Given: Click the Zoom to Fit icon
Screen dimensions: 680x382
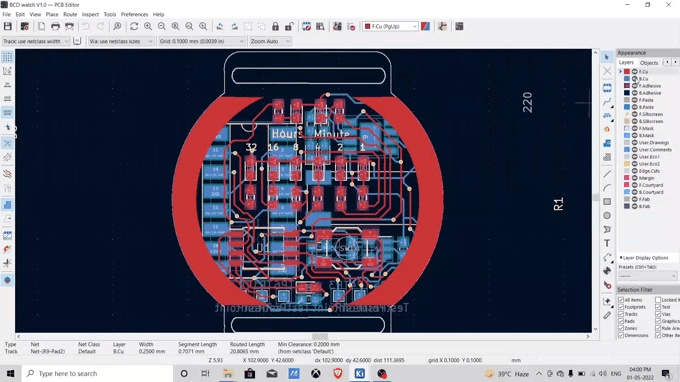Looking at the screenshot, I should (x=176, y=26).
